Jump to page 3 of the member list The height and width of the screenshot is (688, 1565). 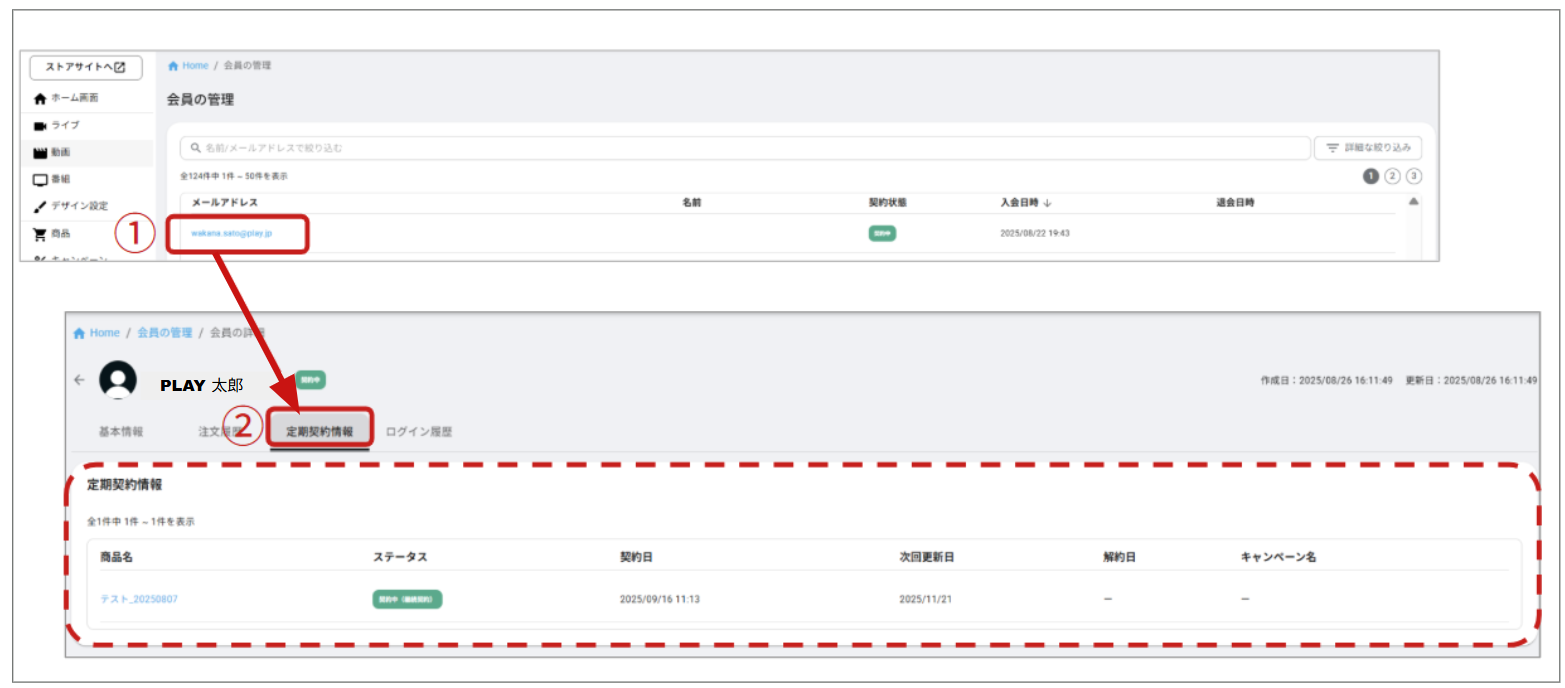pos(1413,176)
